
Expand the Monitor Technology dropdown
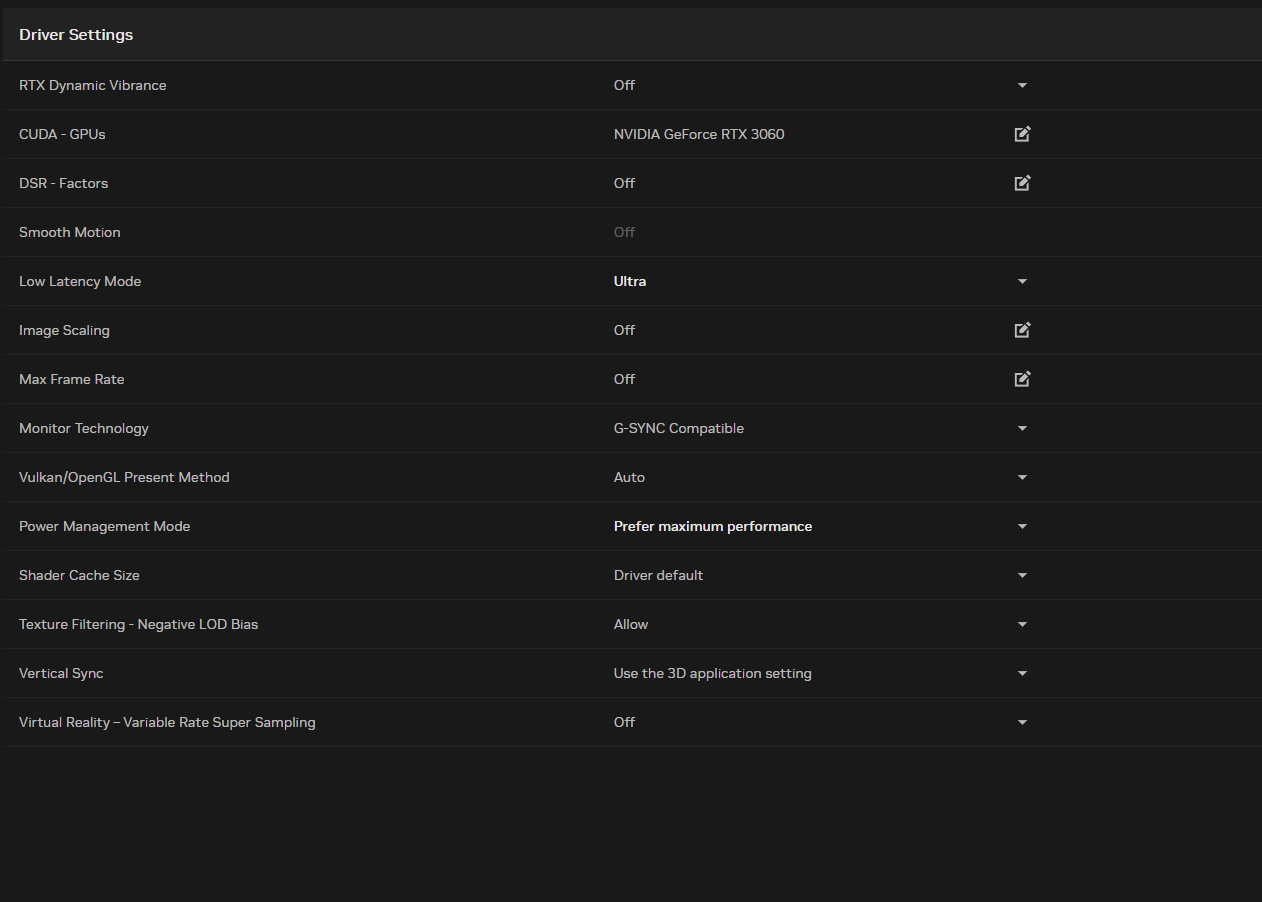tap(1022, 429)
